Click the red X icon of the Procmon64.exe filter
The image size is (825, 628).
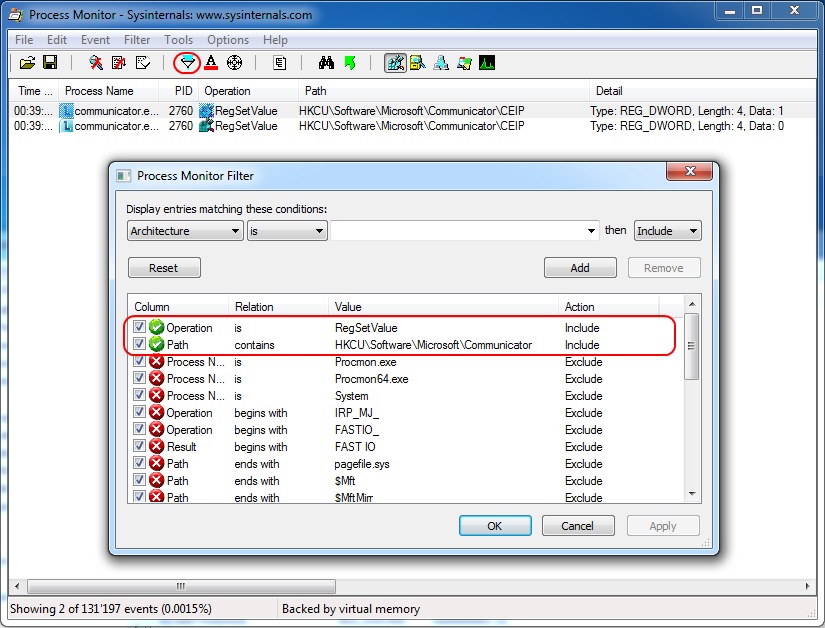pos(156,379)
